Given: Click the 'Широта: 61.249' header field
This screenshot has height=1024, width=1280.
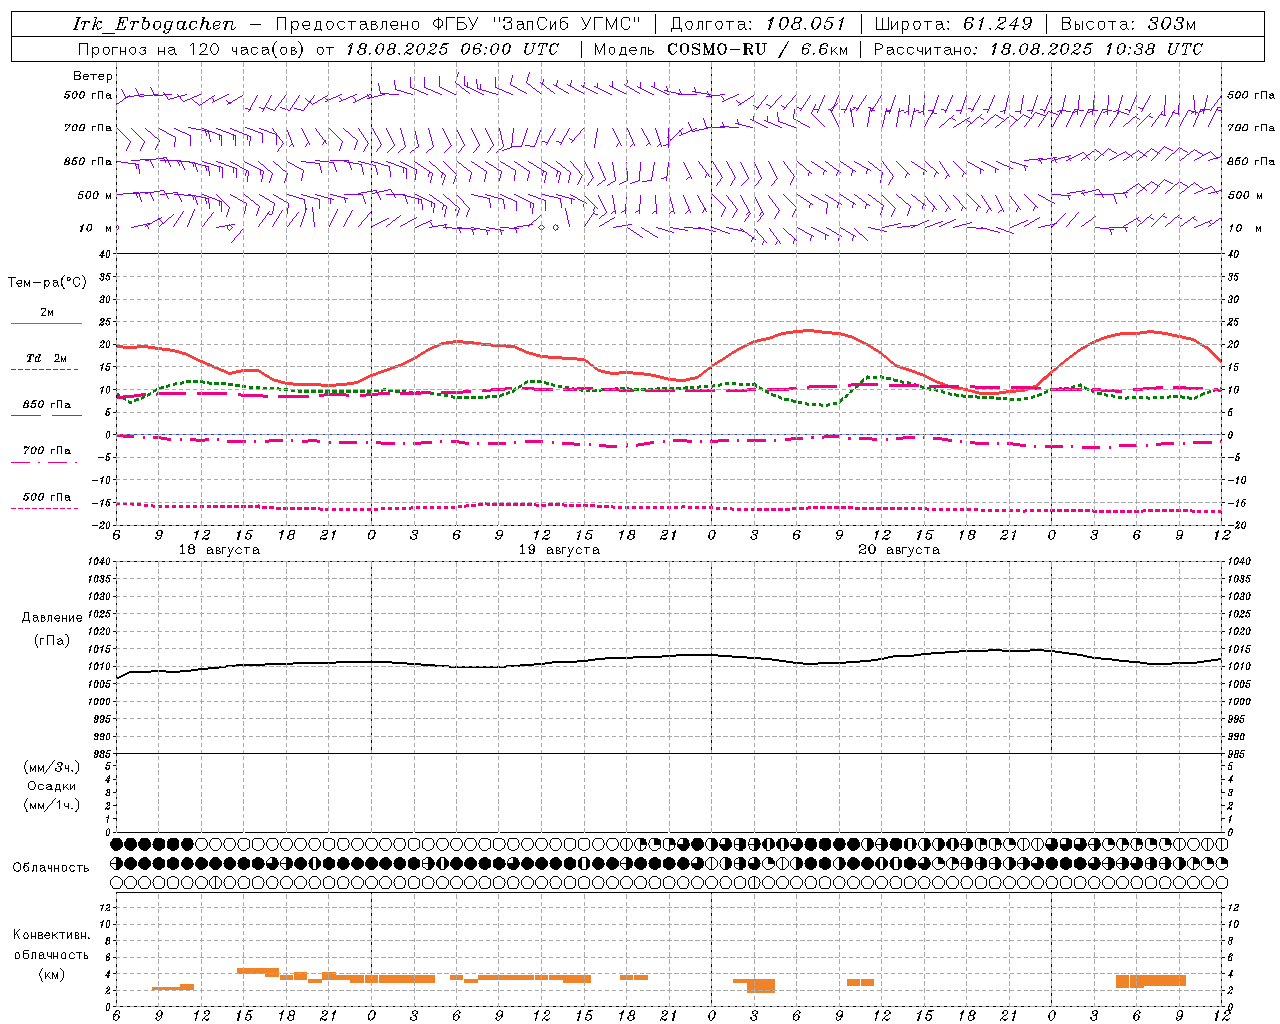Looking at the screenshot, I should coord(953,24).
